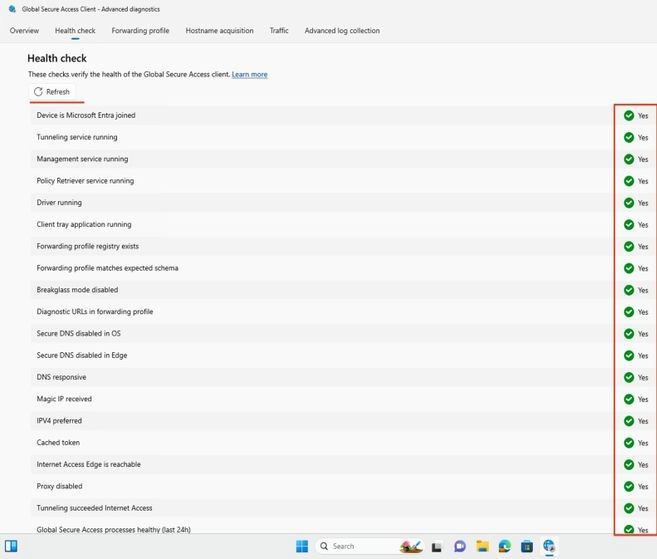657x559 pixels.
Task: Click green check for IPV4 preferred
Action: 629,421
